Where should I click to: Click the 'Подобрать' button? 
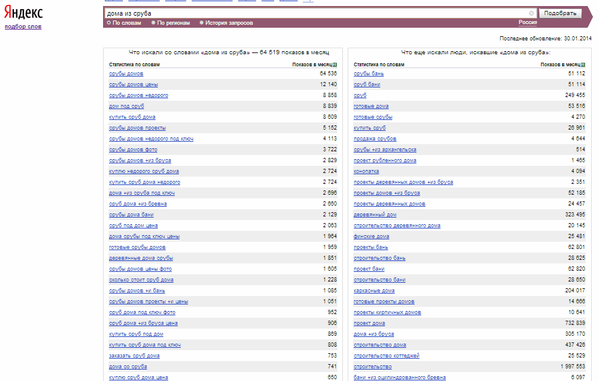tap(560, 13)
